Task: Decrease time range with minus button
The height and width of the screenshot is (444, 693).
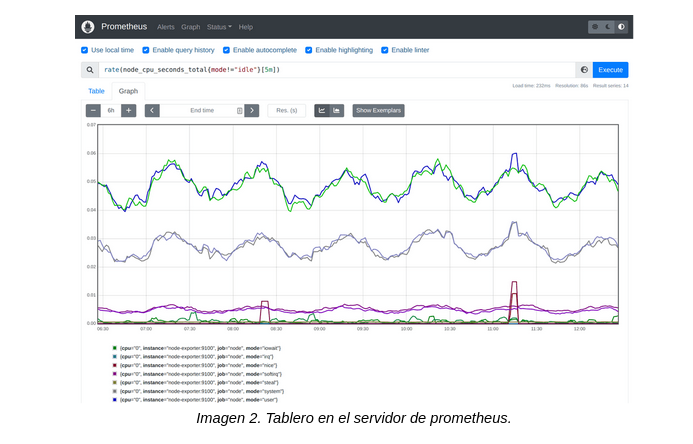Action: (93, 110)
